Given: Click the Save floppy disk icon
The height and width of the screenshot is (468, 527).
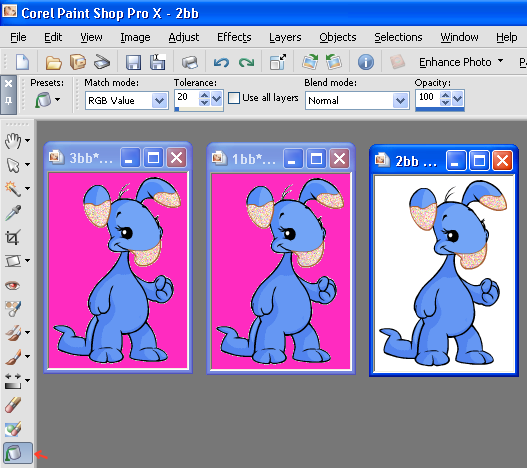Looking at the screenshot, I should [x=133, y=63].
